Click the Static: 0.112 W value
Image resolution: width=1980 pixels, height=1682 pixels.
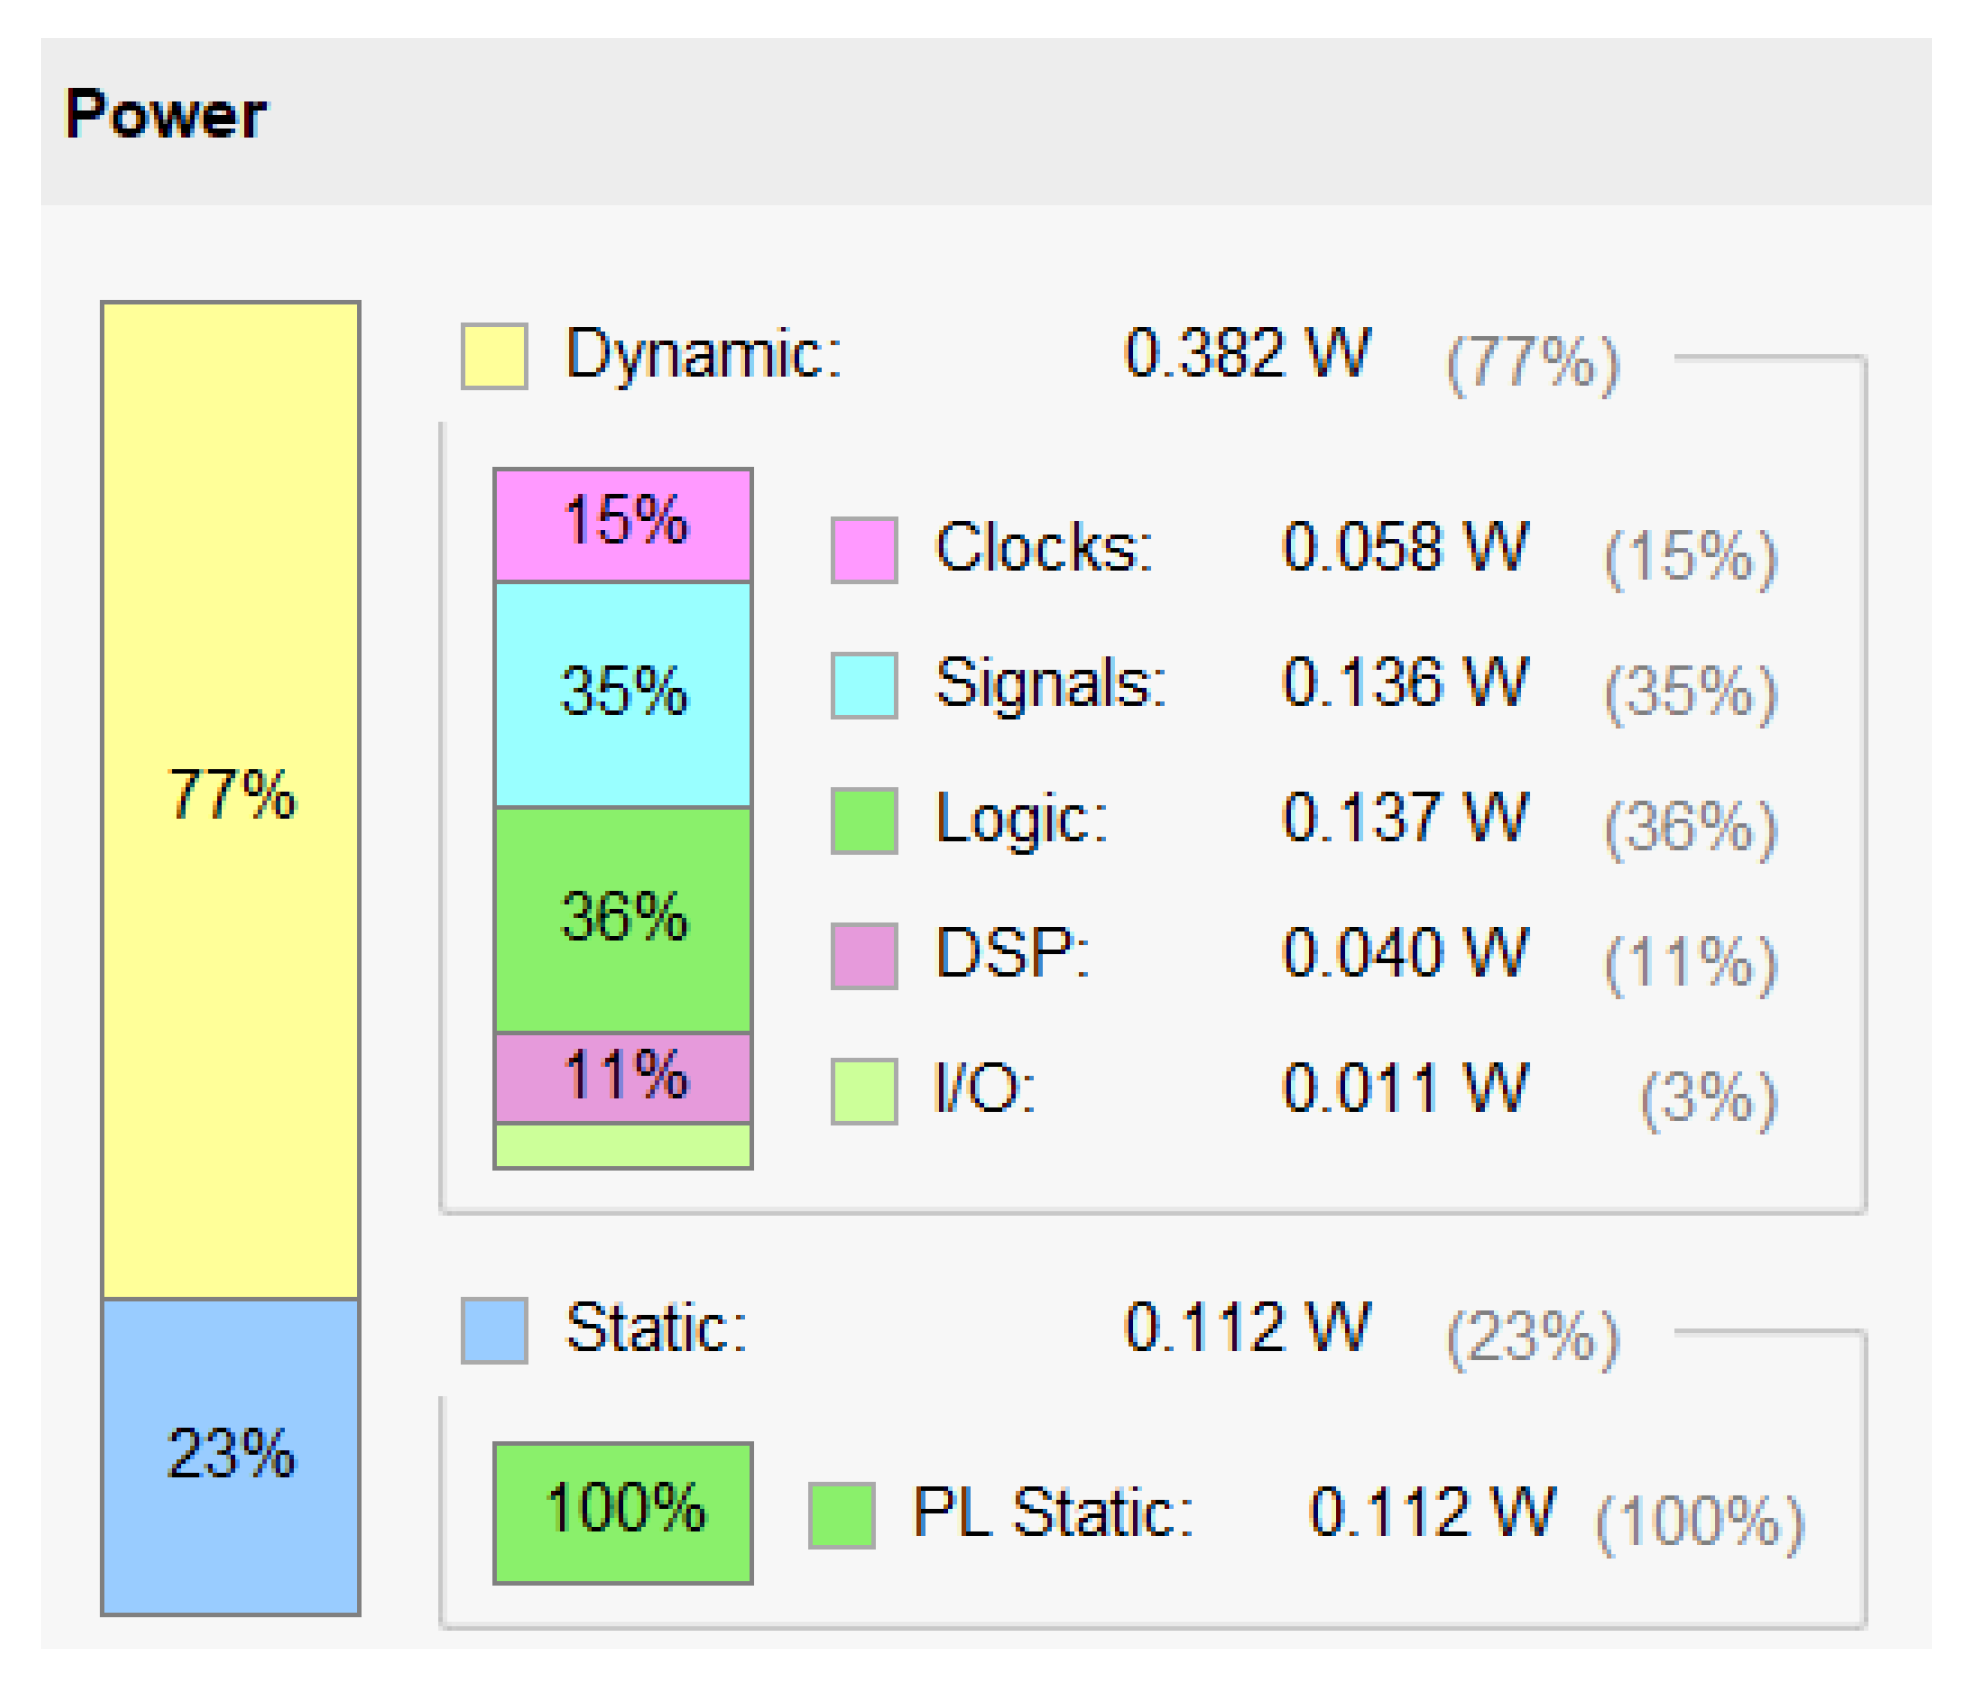1247,1329
